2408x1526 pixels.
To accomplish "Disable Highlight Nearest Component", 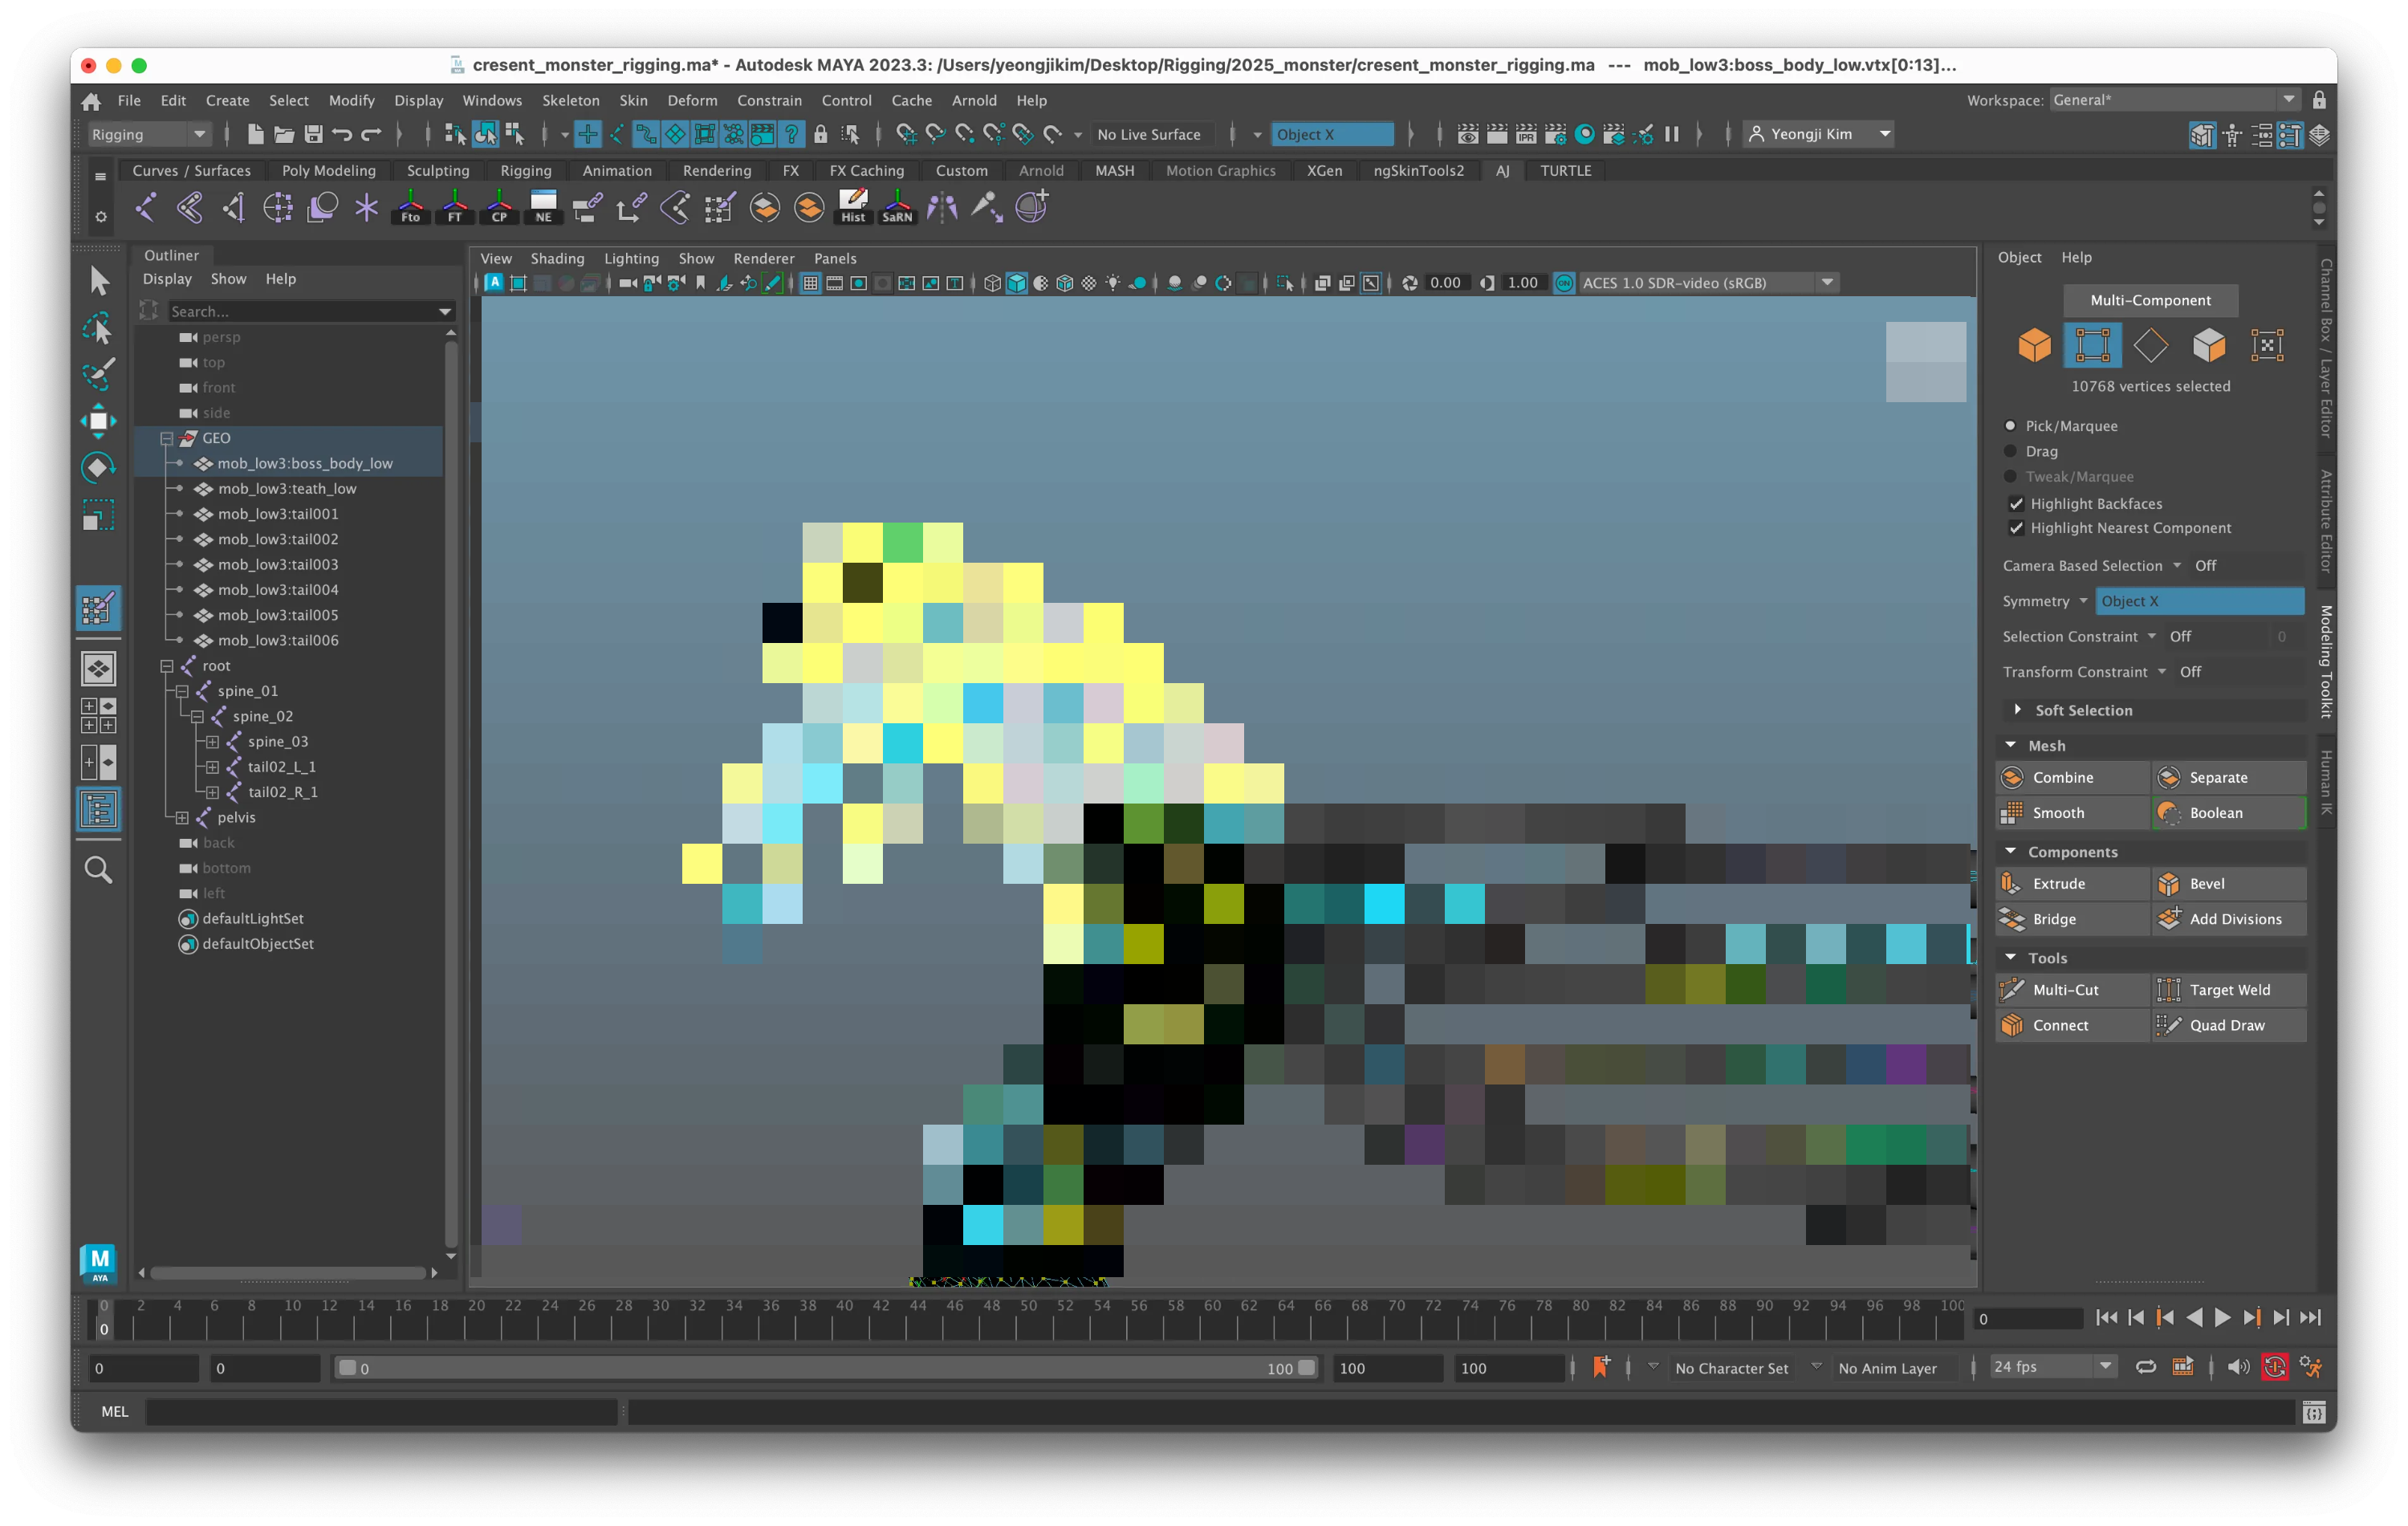I will 2016,528.
